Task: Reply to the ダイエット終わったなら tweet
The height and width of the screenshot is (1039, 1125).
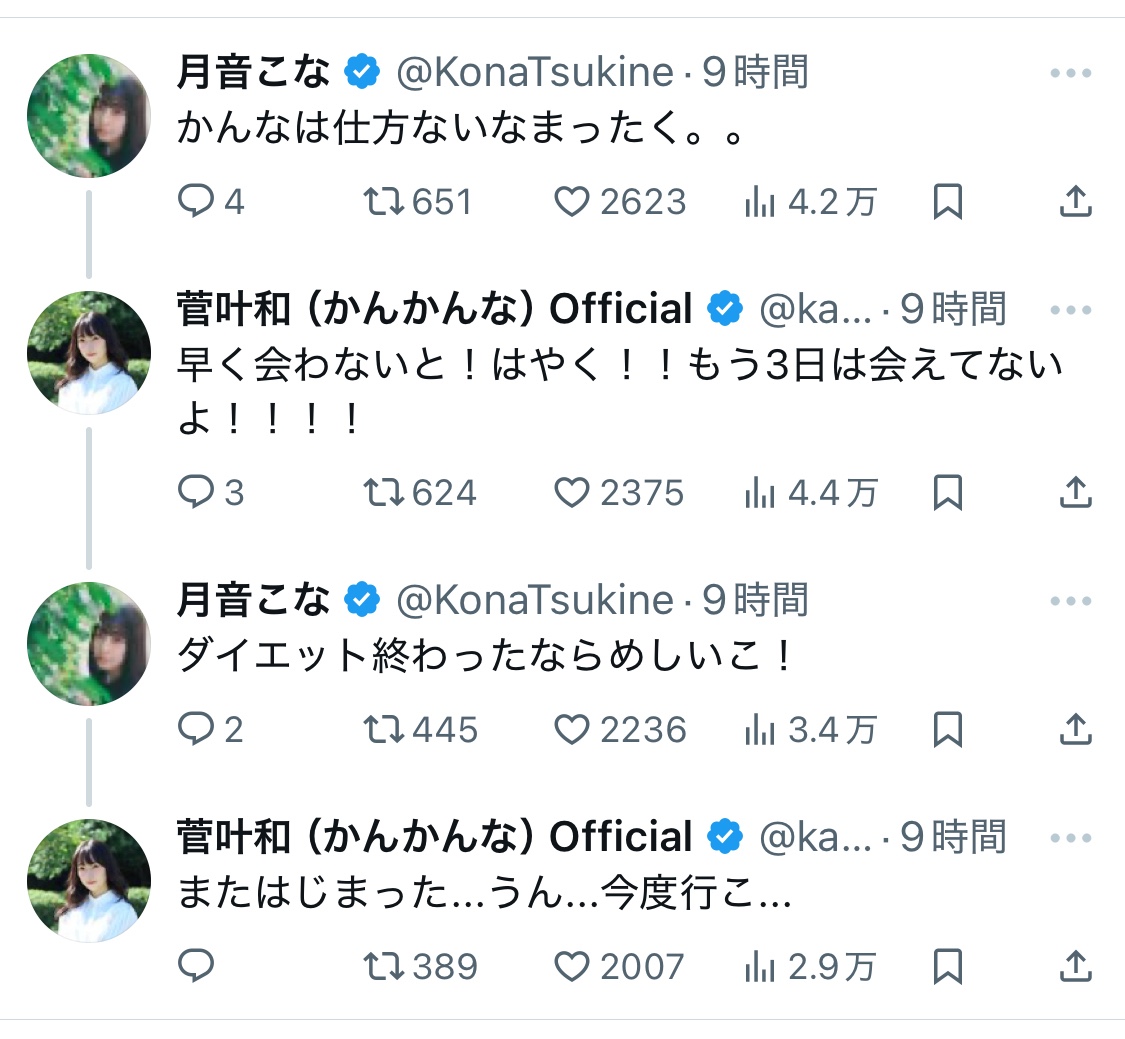Action: coord(197,730)
